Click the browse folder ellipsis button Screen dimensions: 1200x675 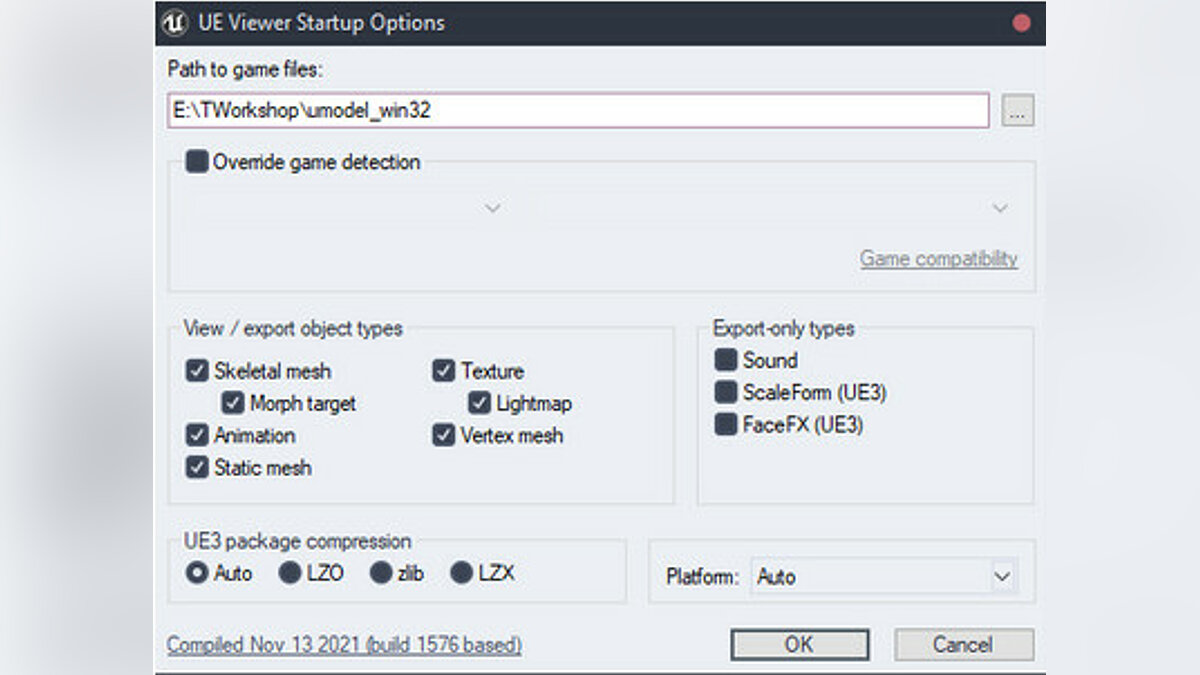click(1017, 112)
